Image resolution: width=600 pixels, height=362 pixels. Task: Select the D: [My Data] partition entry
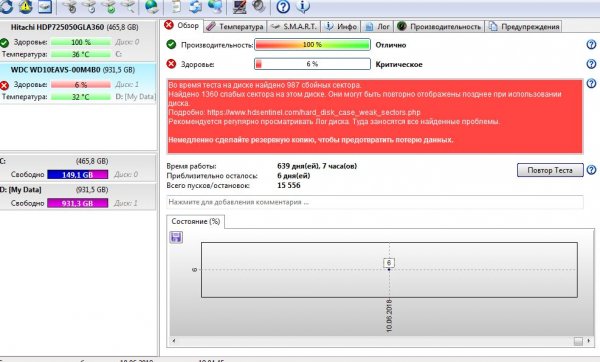[78, 196]
